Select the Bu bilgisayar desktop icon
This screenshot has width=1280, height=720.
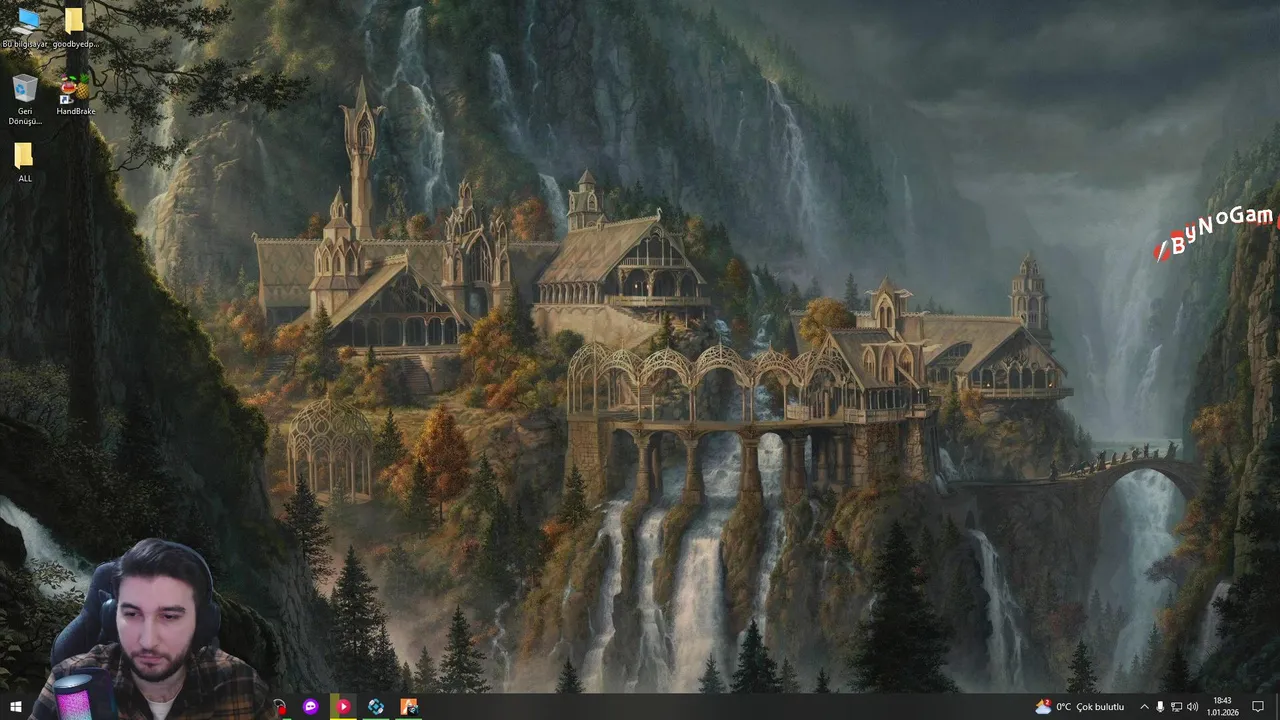[x=25, y=28]
